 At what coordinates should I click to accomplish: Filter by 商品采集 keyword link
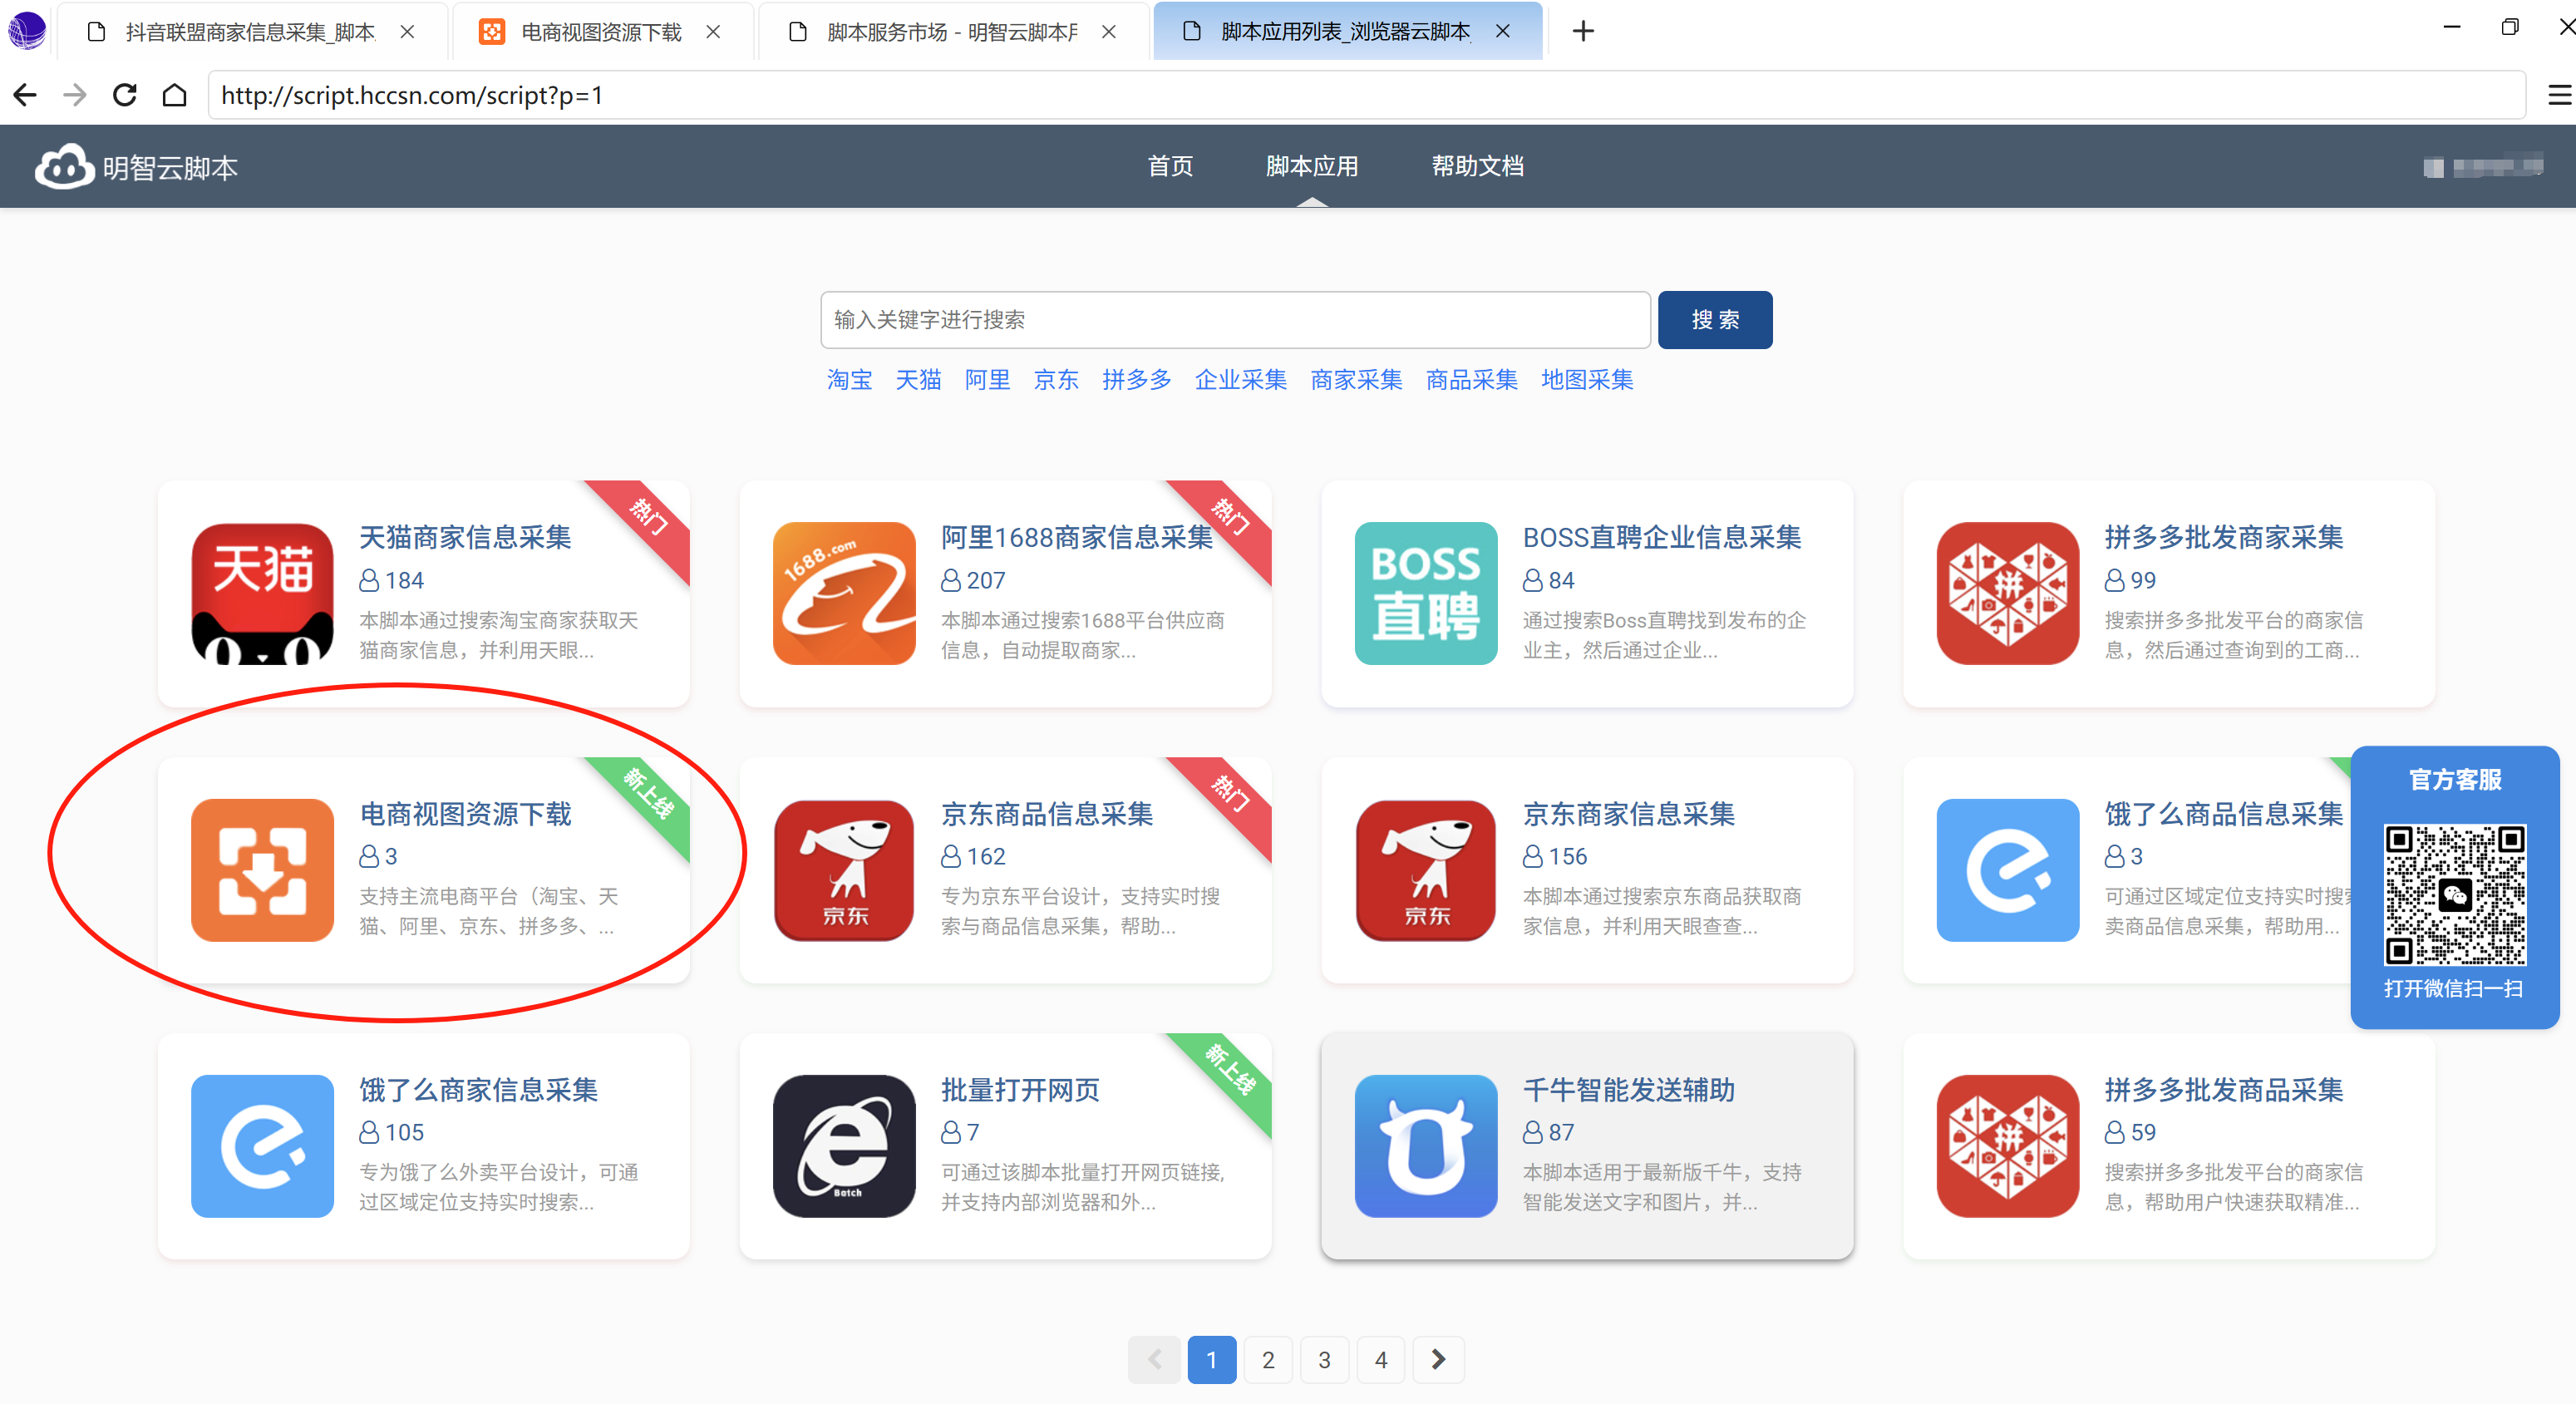[1472, 380]
